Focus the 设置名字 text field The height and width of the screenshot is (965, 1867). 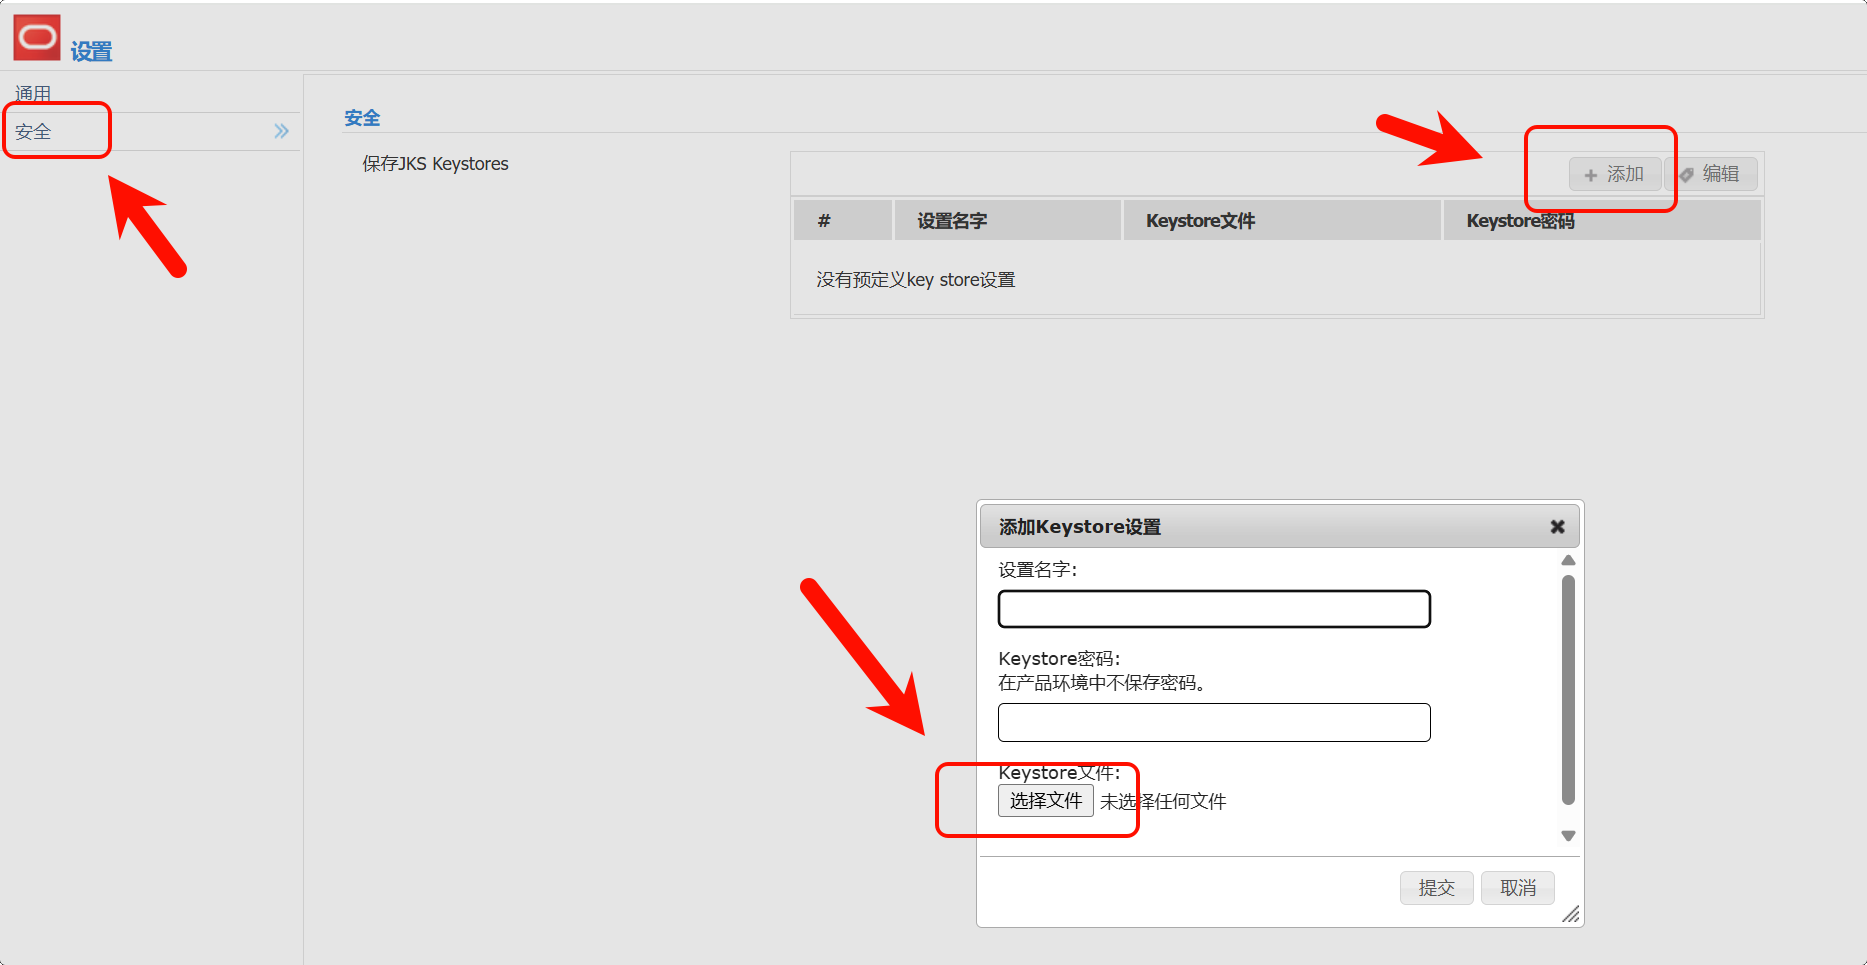tap(1214, 609)
